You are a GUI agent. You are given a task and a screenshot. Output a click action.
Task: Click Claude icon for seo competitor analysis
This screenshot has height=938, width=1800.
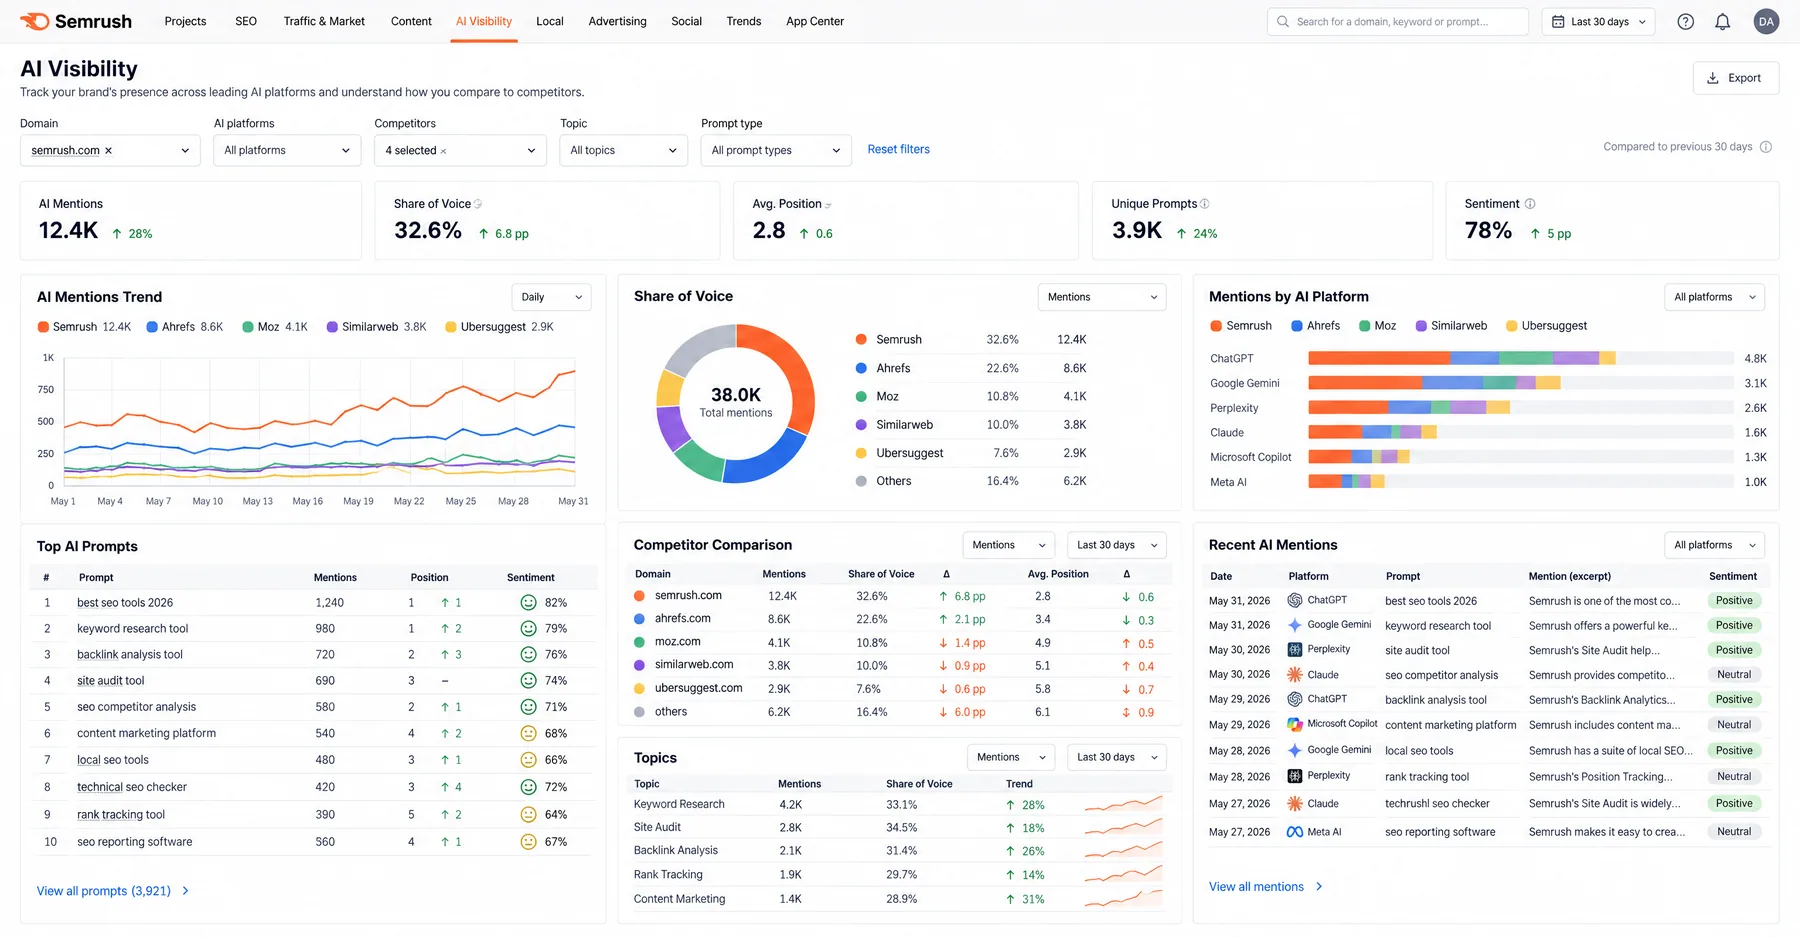[x=1295, y=674]
